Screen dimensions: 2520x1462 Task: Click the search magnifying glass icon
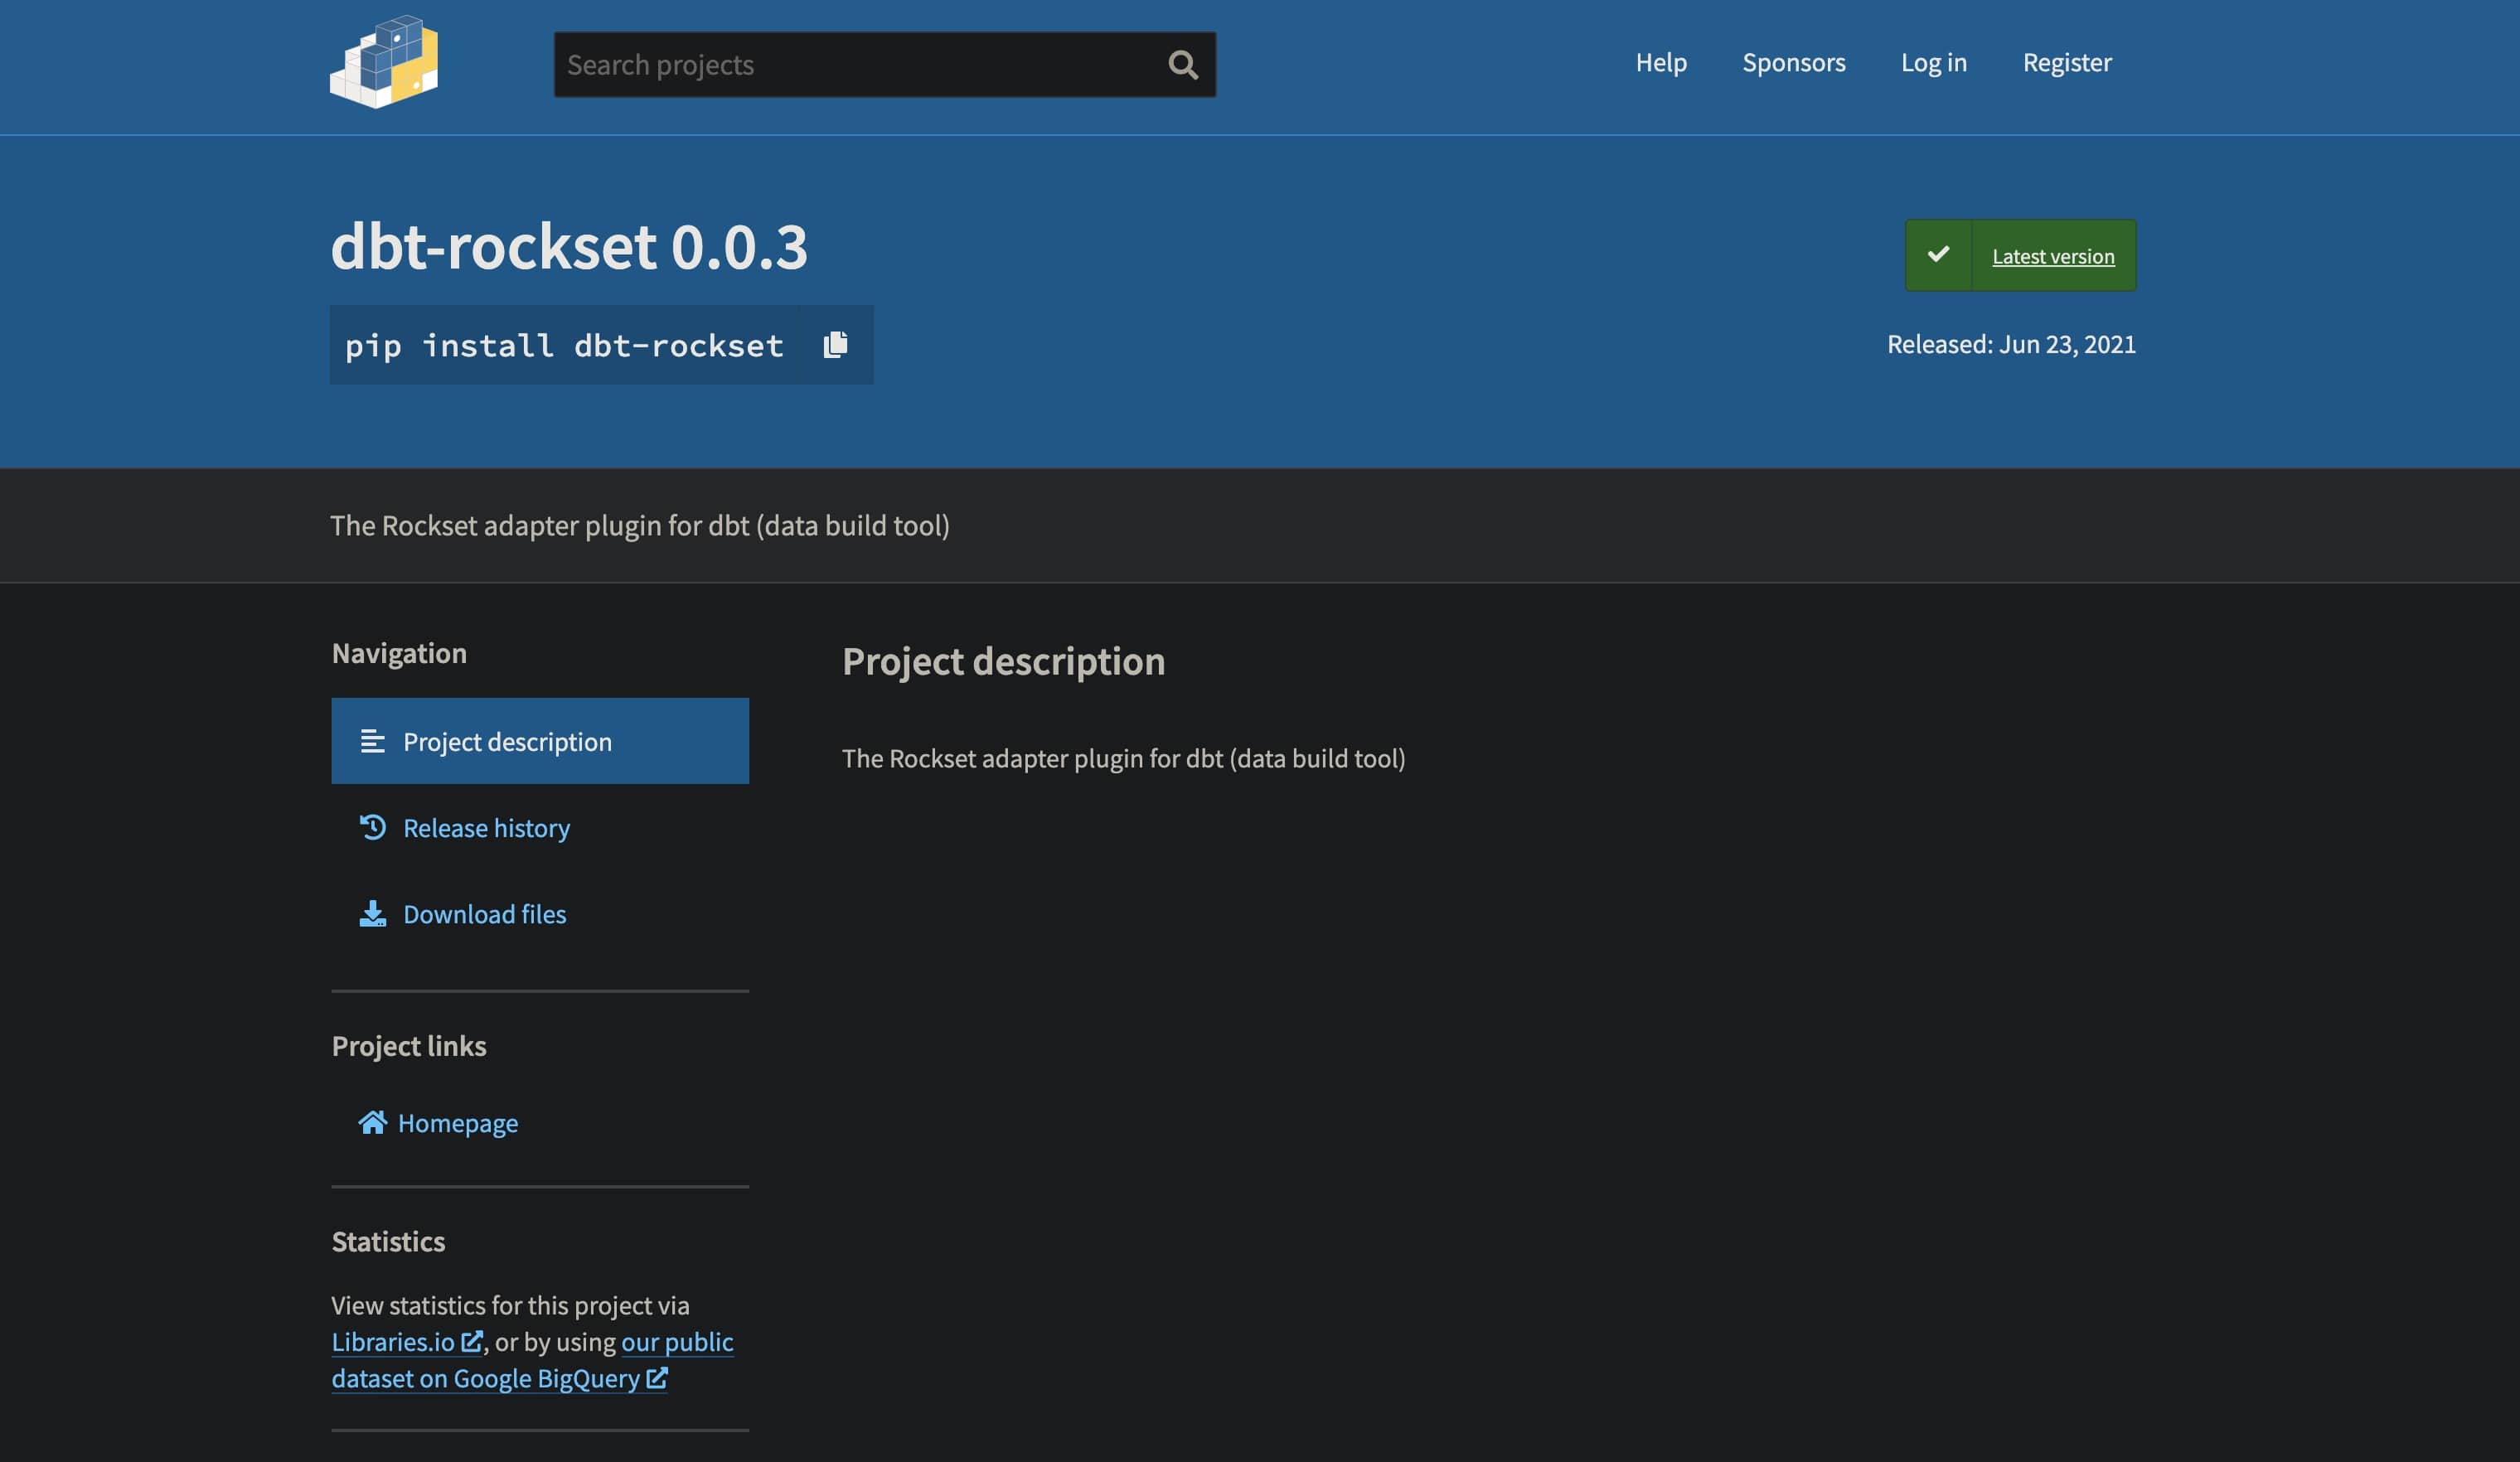(x=1182, y=63)
